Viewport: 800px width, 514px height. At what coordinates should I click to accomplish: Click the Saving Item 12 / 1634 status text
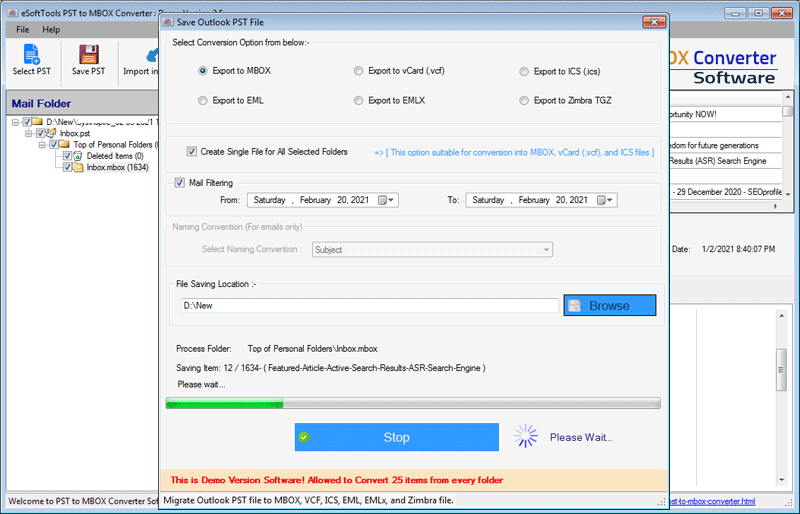point(331,368)
